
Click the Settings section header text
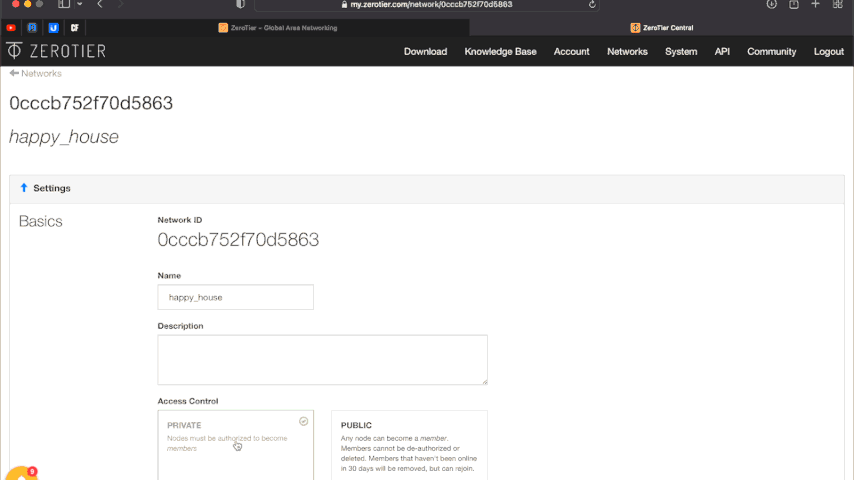pyautogui.click(x=52, y=188)
